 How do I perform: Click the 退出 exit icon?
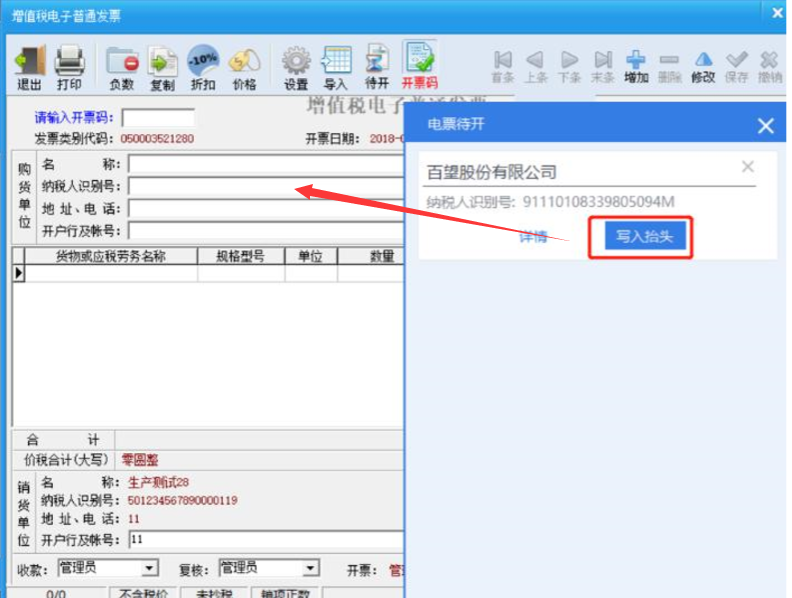click(x=29, y=66)
